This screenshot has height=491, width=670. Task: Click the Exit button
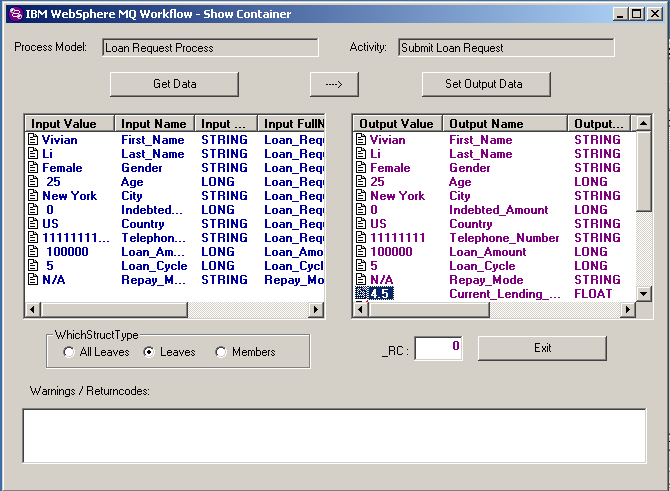tap(542, 348)
